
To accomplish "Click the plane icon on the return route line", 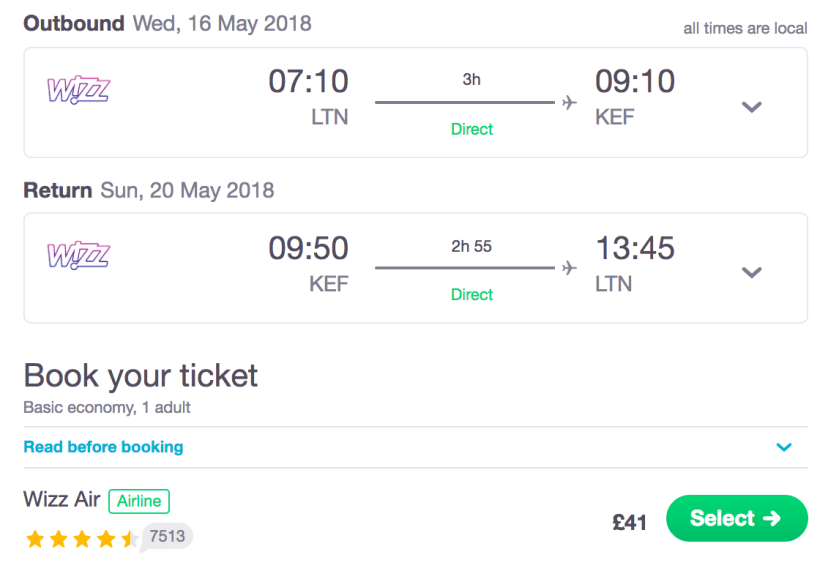I will [570, 267].
